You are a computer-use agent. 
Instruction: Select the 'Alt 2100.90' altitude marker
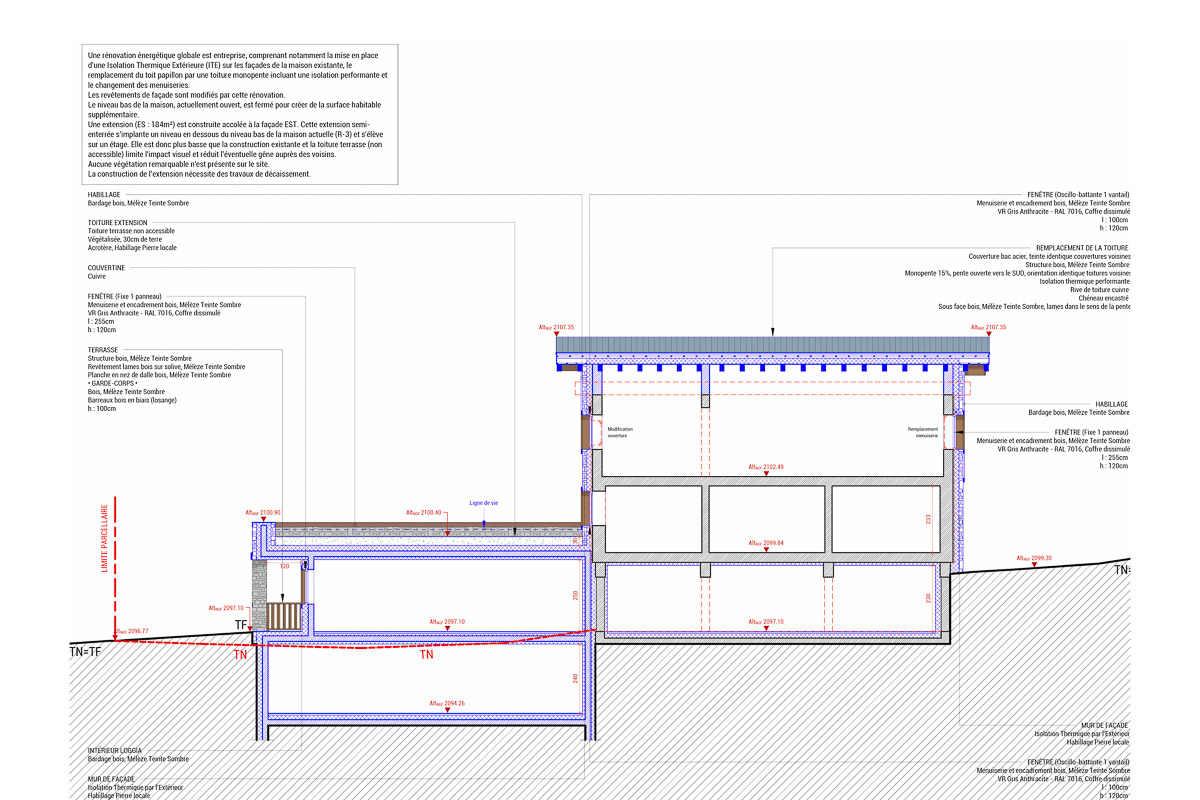[263, 513]
